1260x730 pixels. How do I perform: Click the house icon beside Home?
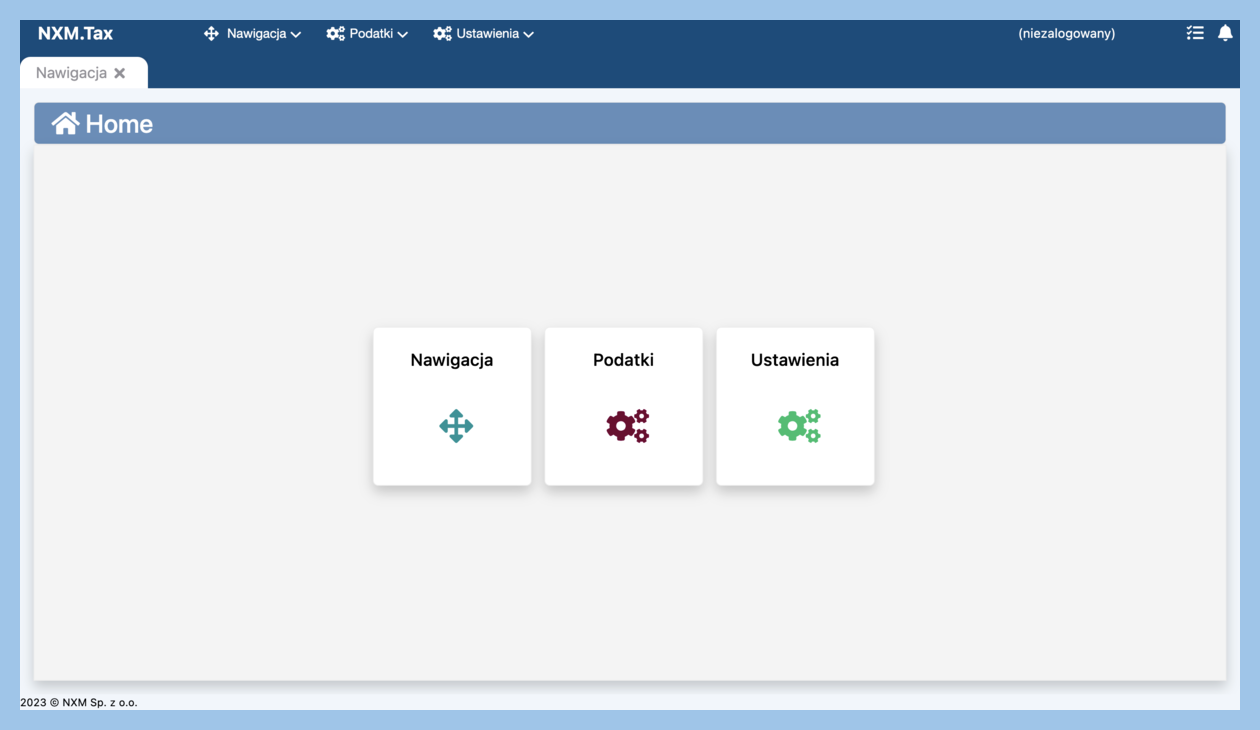pos(66,123)
